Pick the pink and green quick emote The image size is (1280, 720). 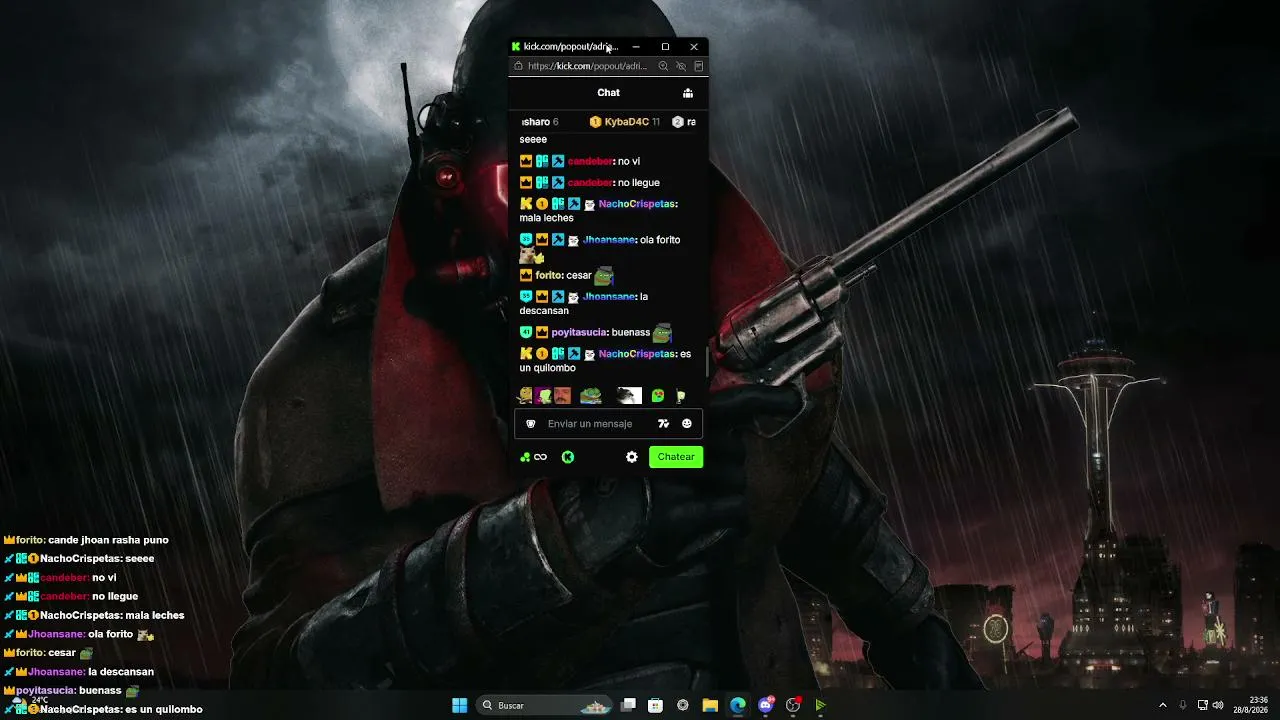[543, 396]
